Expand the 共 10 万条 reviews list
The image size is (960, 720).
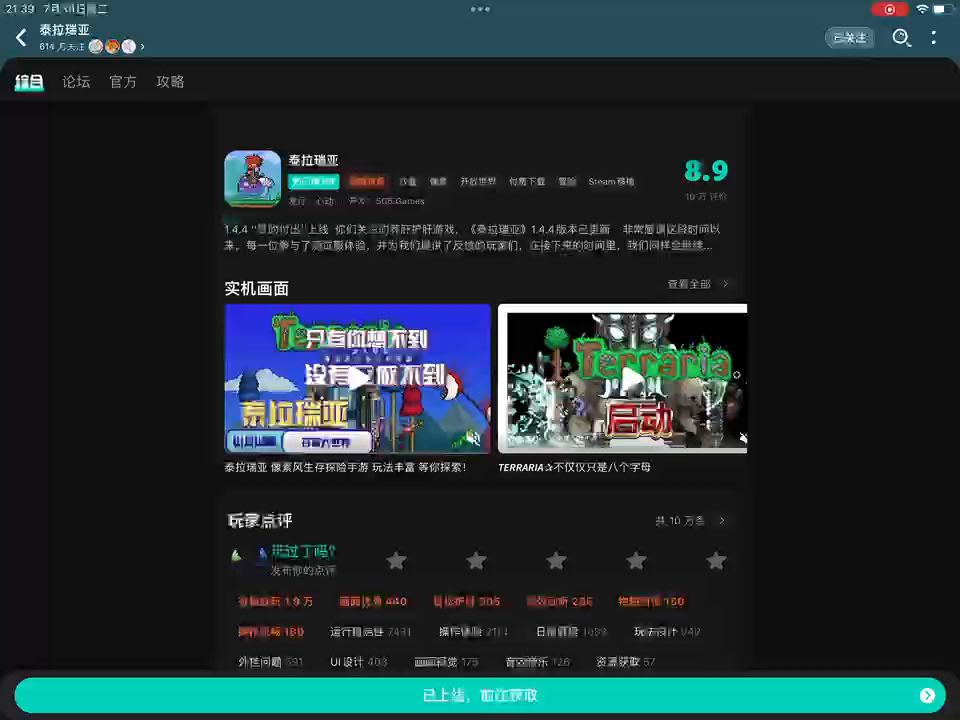tap(690, 520)
